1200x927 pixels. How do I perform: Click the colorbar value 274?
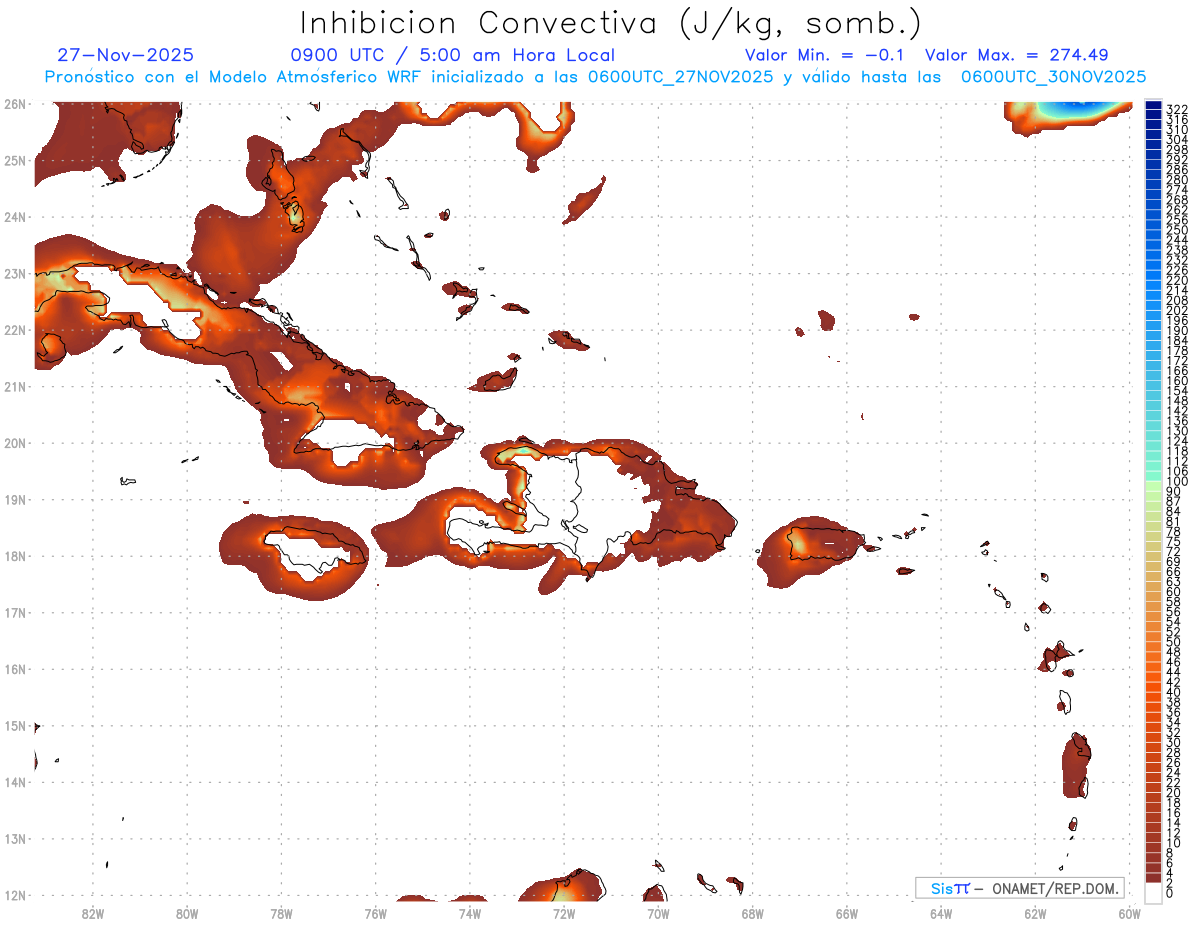pyautogui.click(x=1177, y=189)
